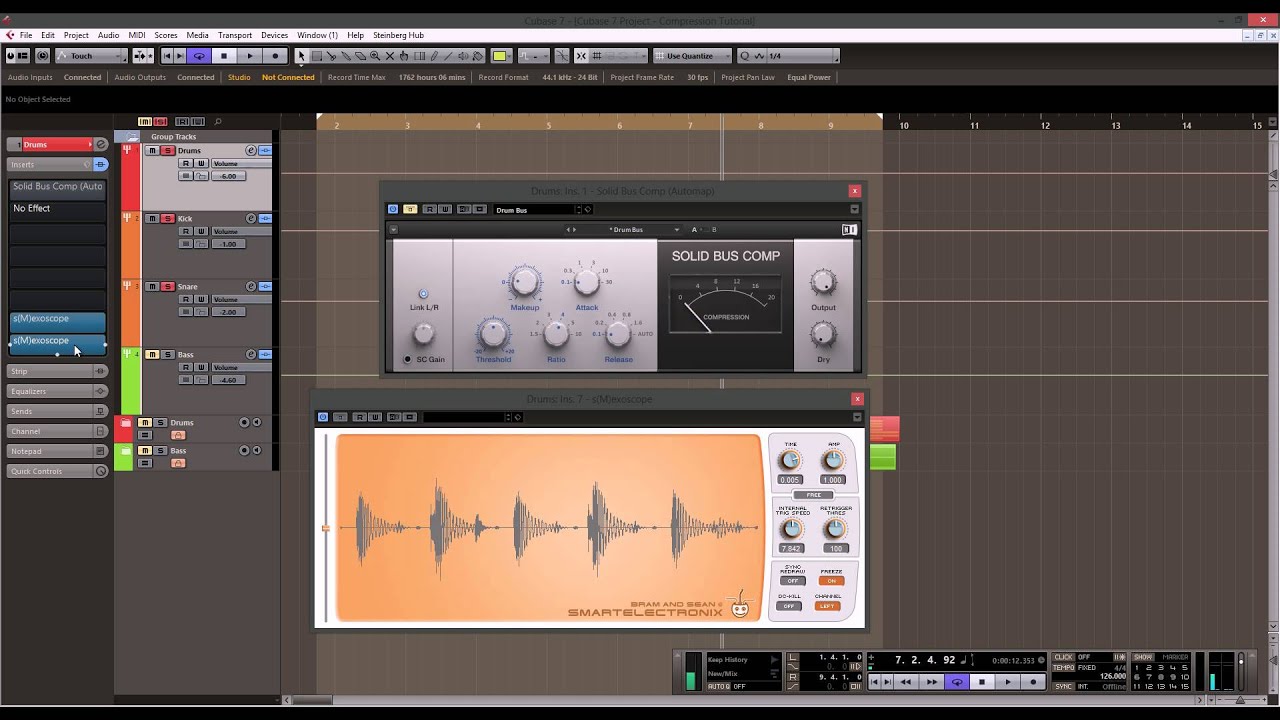Screen dimensions: 1280x720
Task: Open the track list search magnifier
Action: click(218, 122)
